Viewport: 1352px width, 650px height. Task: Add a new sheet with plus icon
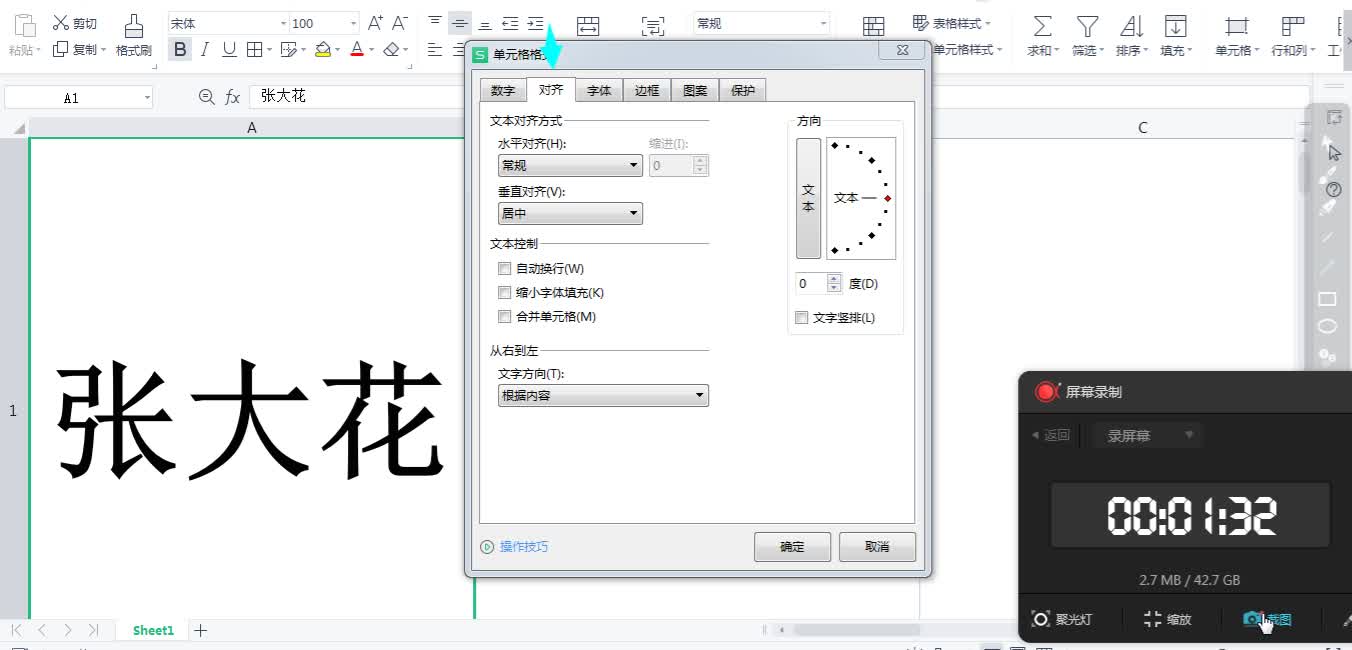pos(200,630)
